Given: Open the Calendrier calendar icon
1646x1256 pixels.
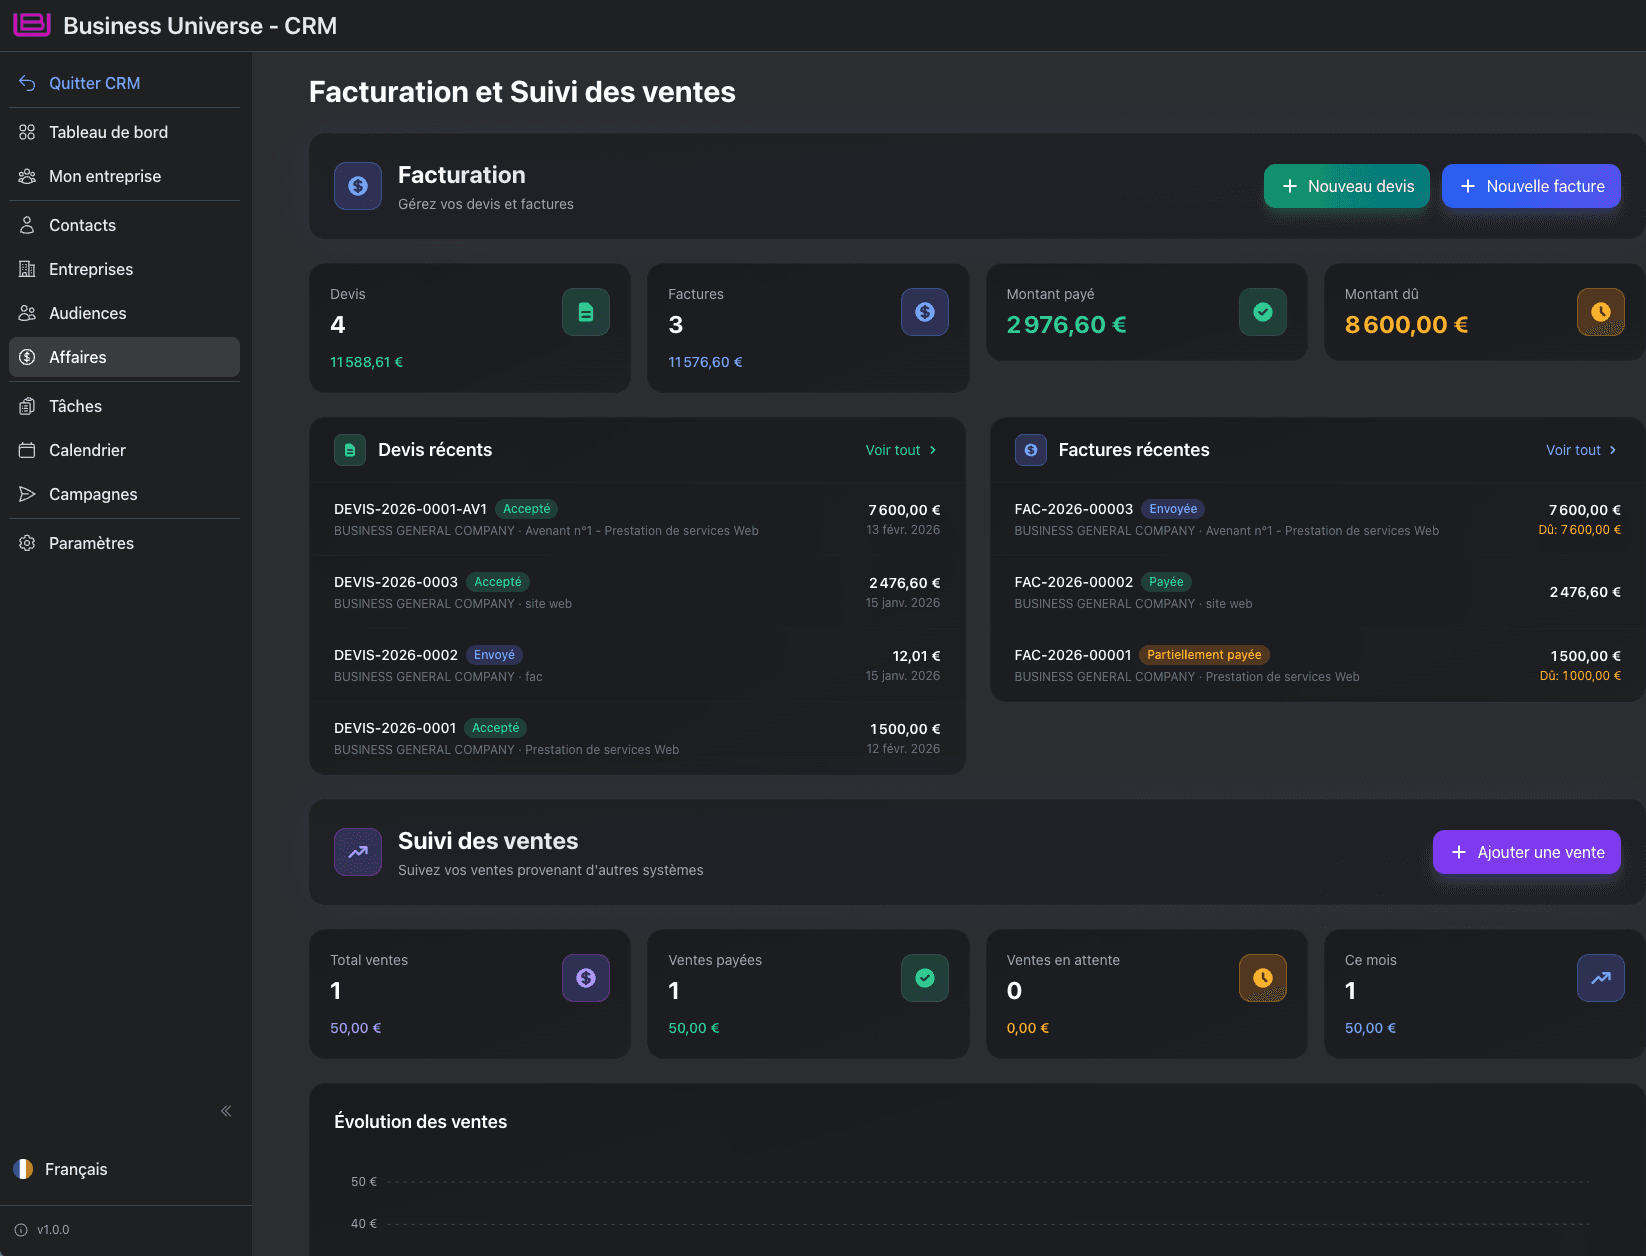Looking at the screenshot, I should click(x=26, y=450).
